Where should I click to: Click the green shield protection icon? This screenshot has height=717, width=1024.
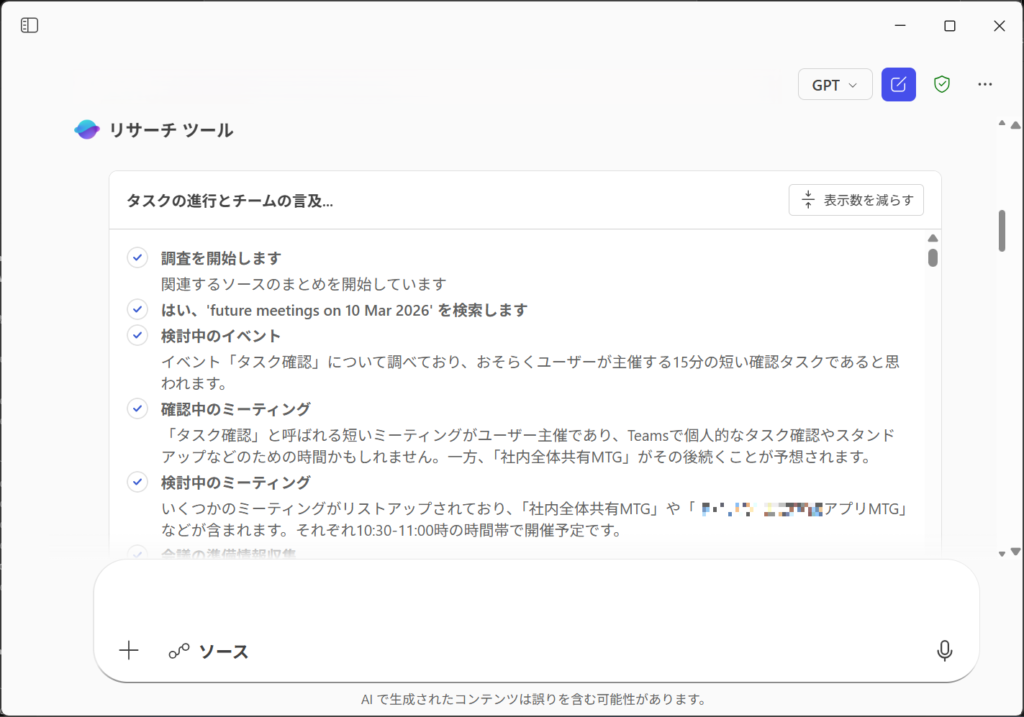941,85
